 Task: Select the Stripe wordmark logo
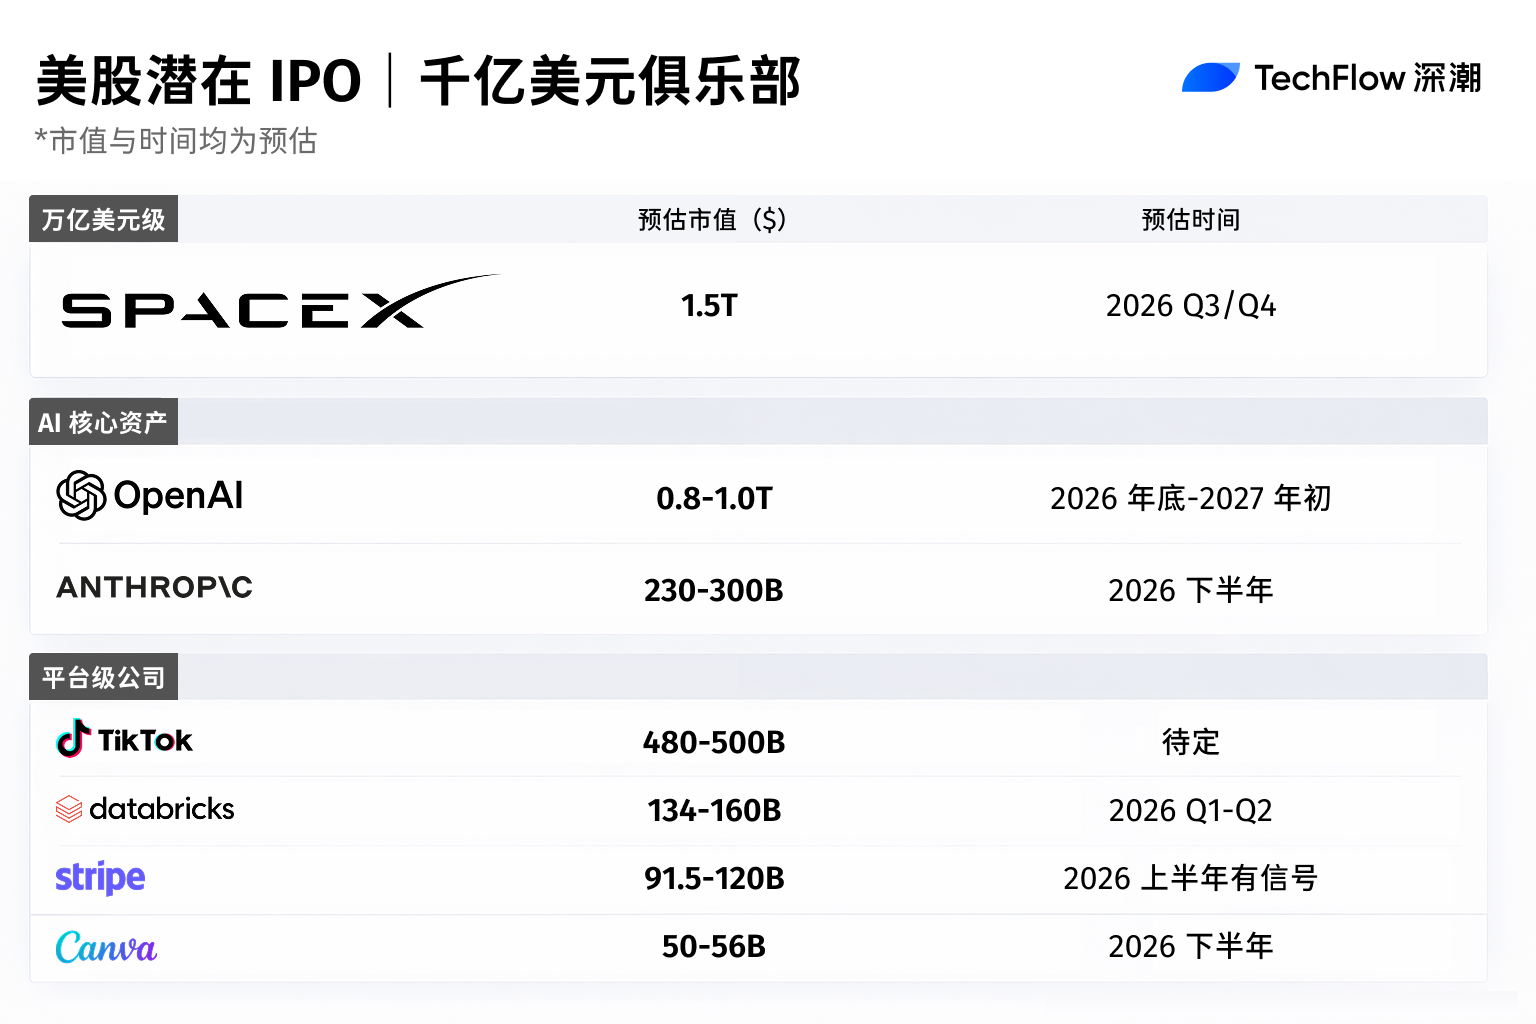pos(99,877)
